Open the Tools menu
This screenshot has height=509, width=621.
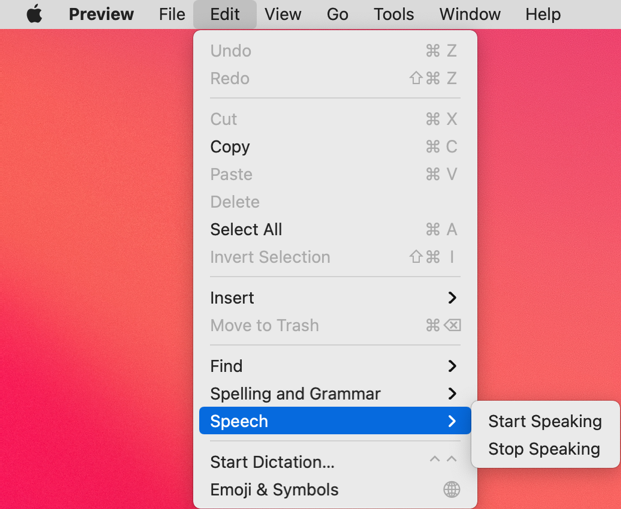[x=394, y=14]
